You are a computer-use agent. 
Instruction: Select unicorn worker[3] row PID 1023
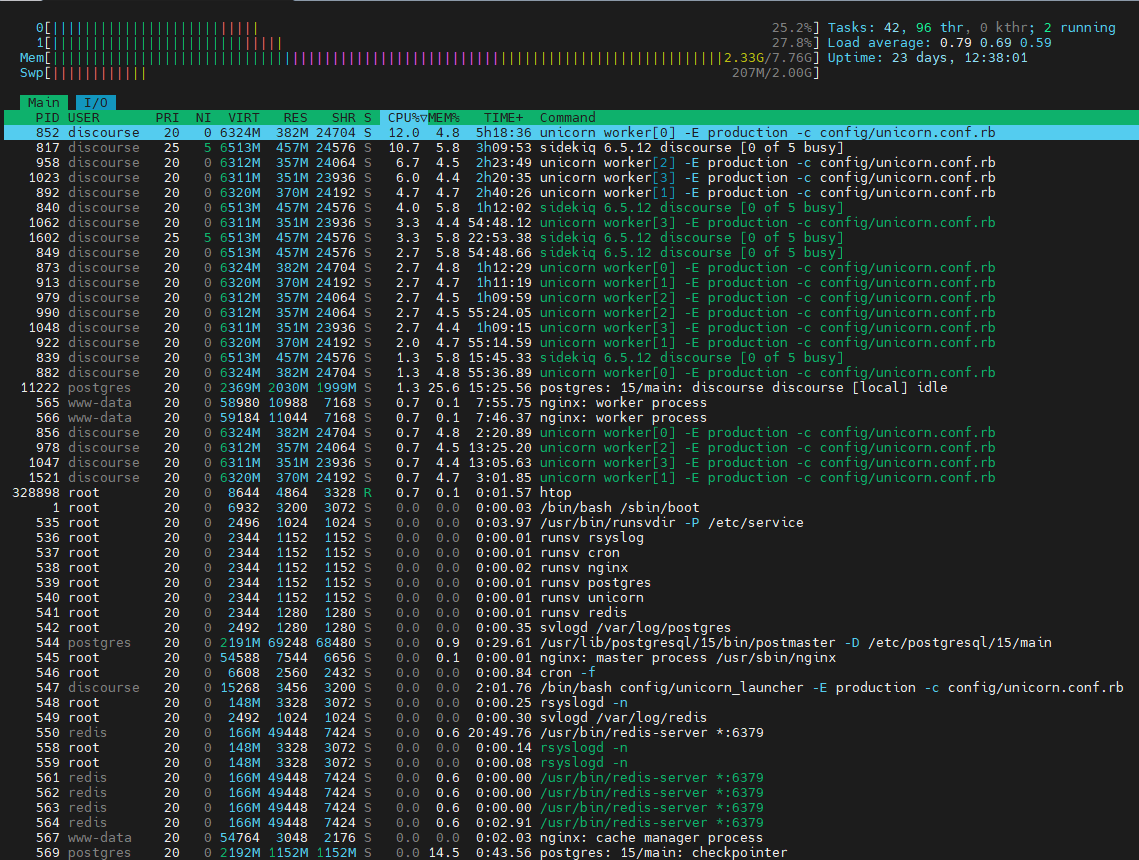(x=570, y=178)
